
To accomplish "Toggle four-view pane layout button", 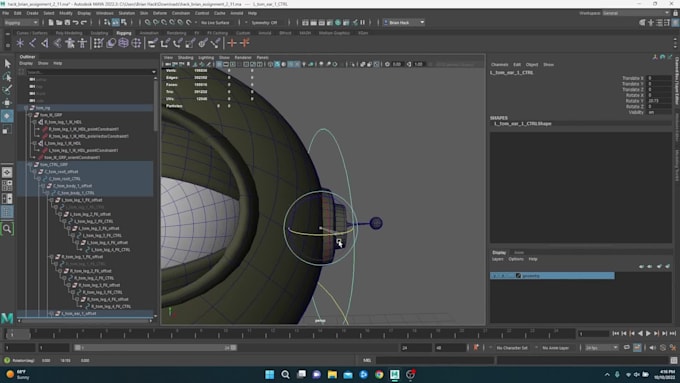I will (x=7, y=185).
